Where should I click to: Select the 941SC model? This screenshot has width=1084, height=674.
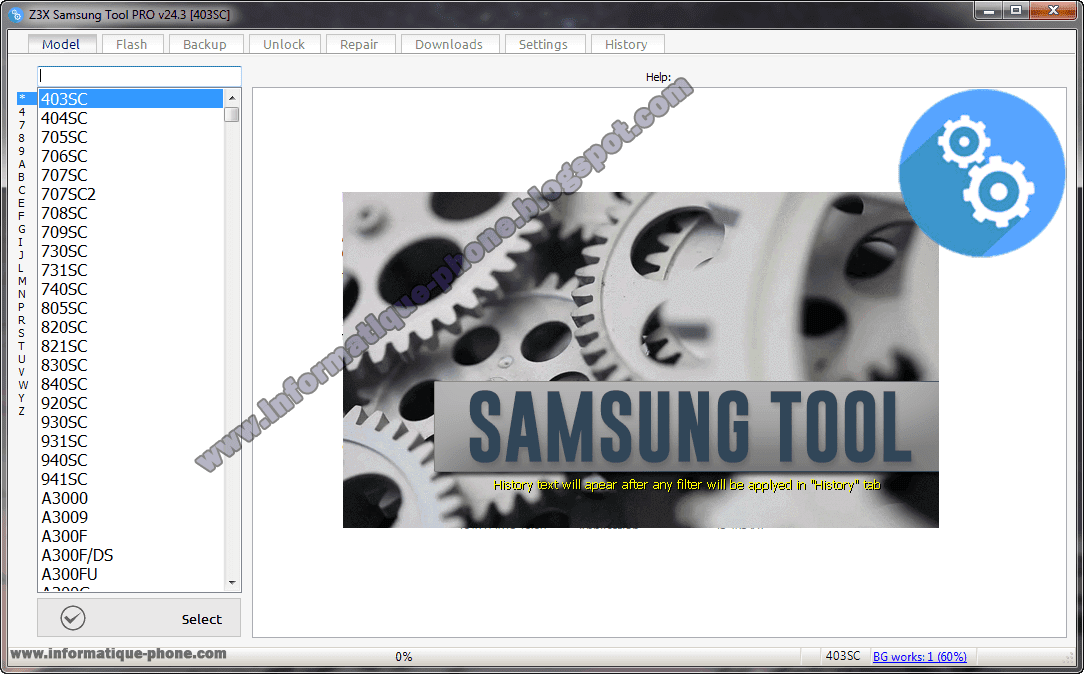[x=131, y=479]
